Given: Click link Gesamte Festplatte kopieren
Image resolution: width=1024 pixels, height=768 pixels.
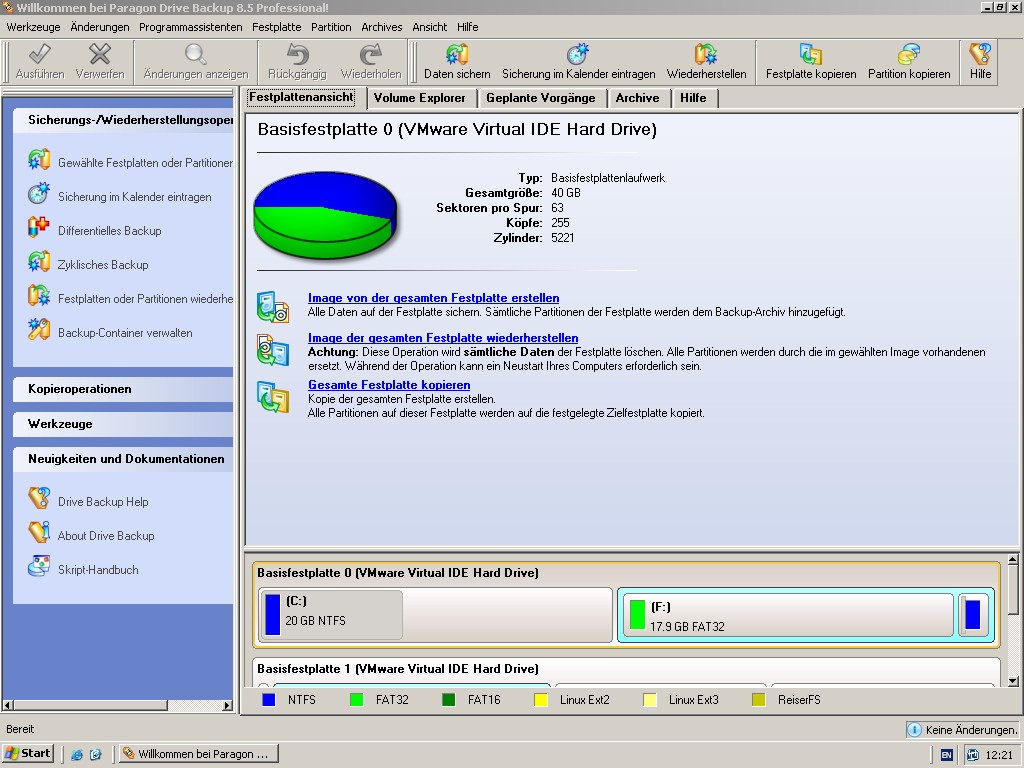Looking at the screenshot, I should tap(389, 385).
